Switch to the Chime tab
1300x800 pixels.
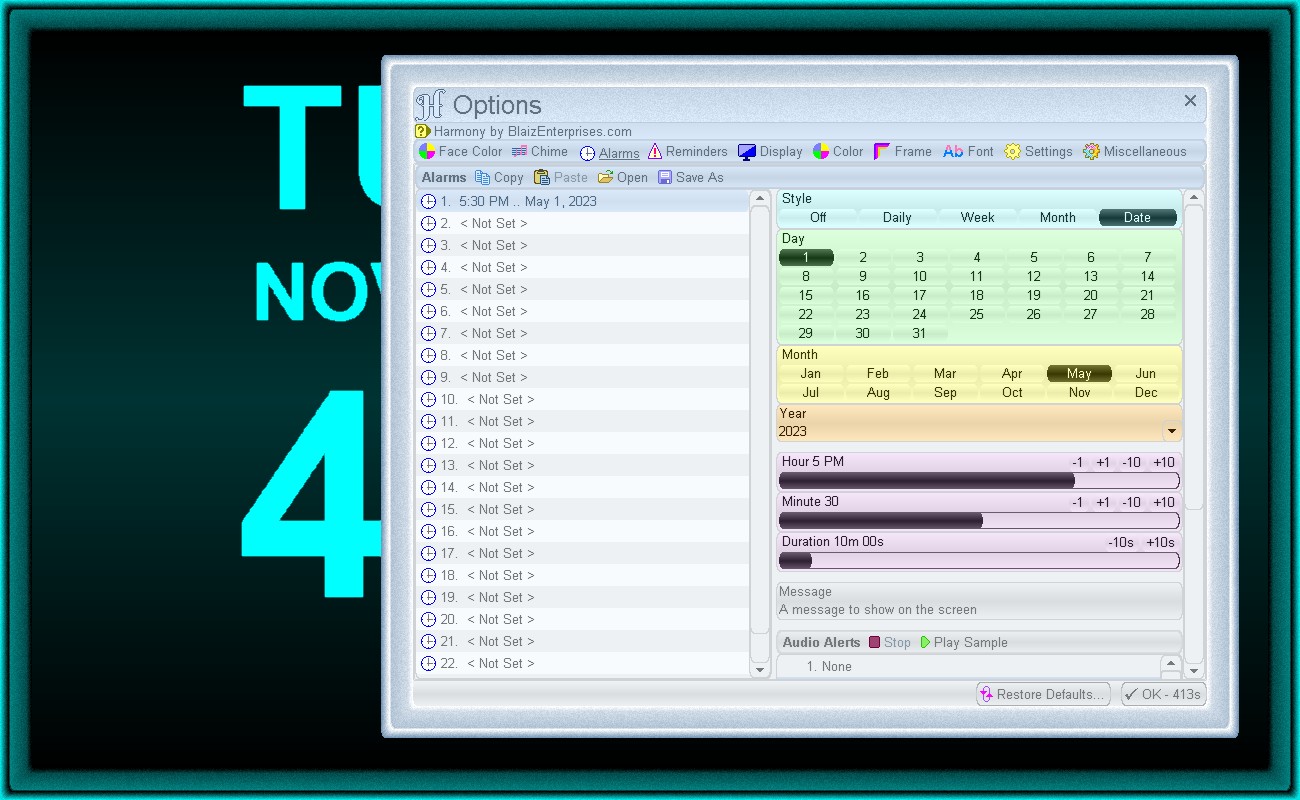coord(540,152)
